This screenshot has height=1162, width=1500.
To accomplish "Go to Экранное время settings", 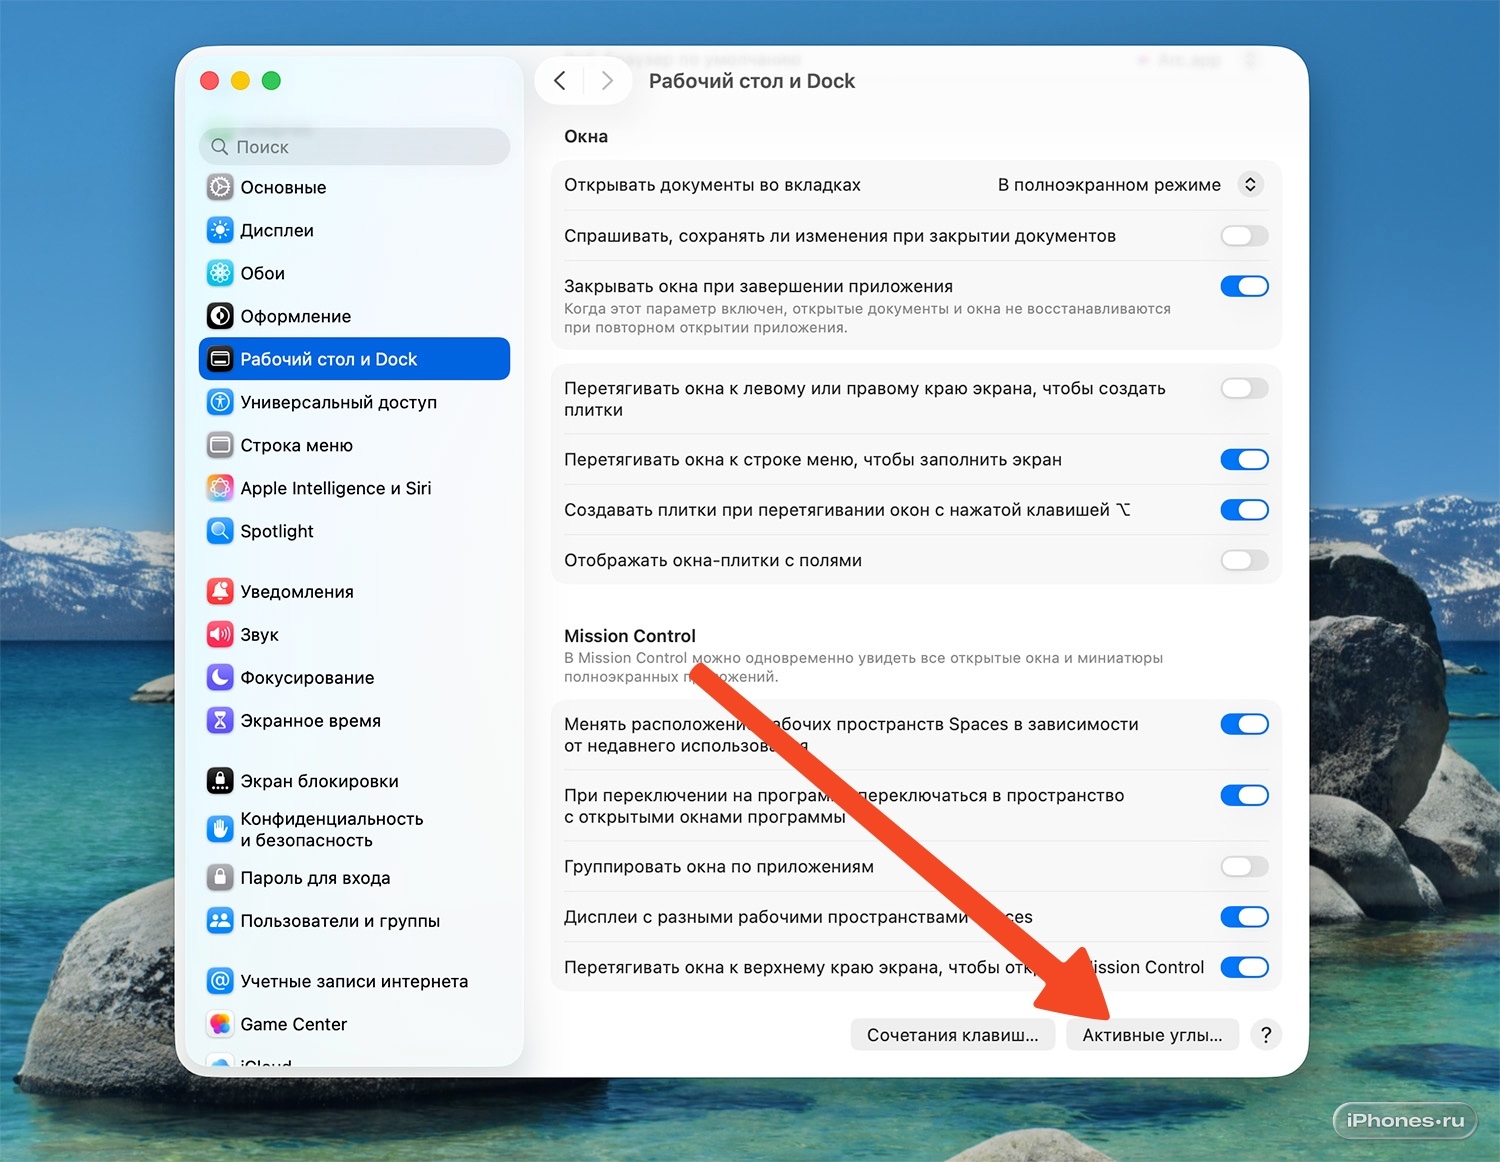I will coord(354,720).
